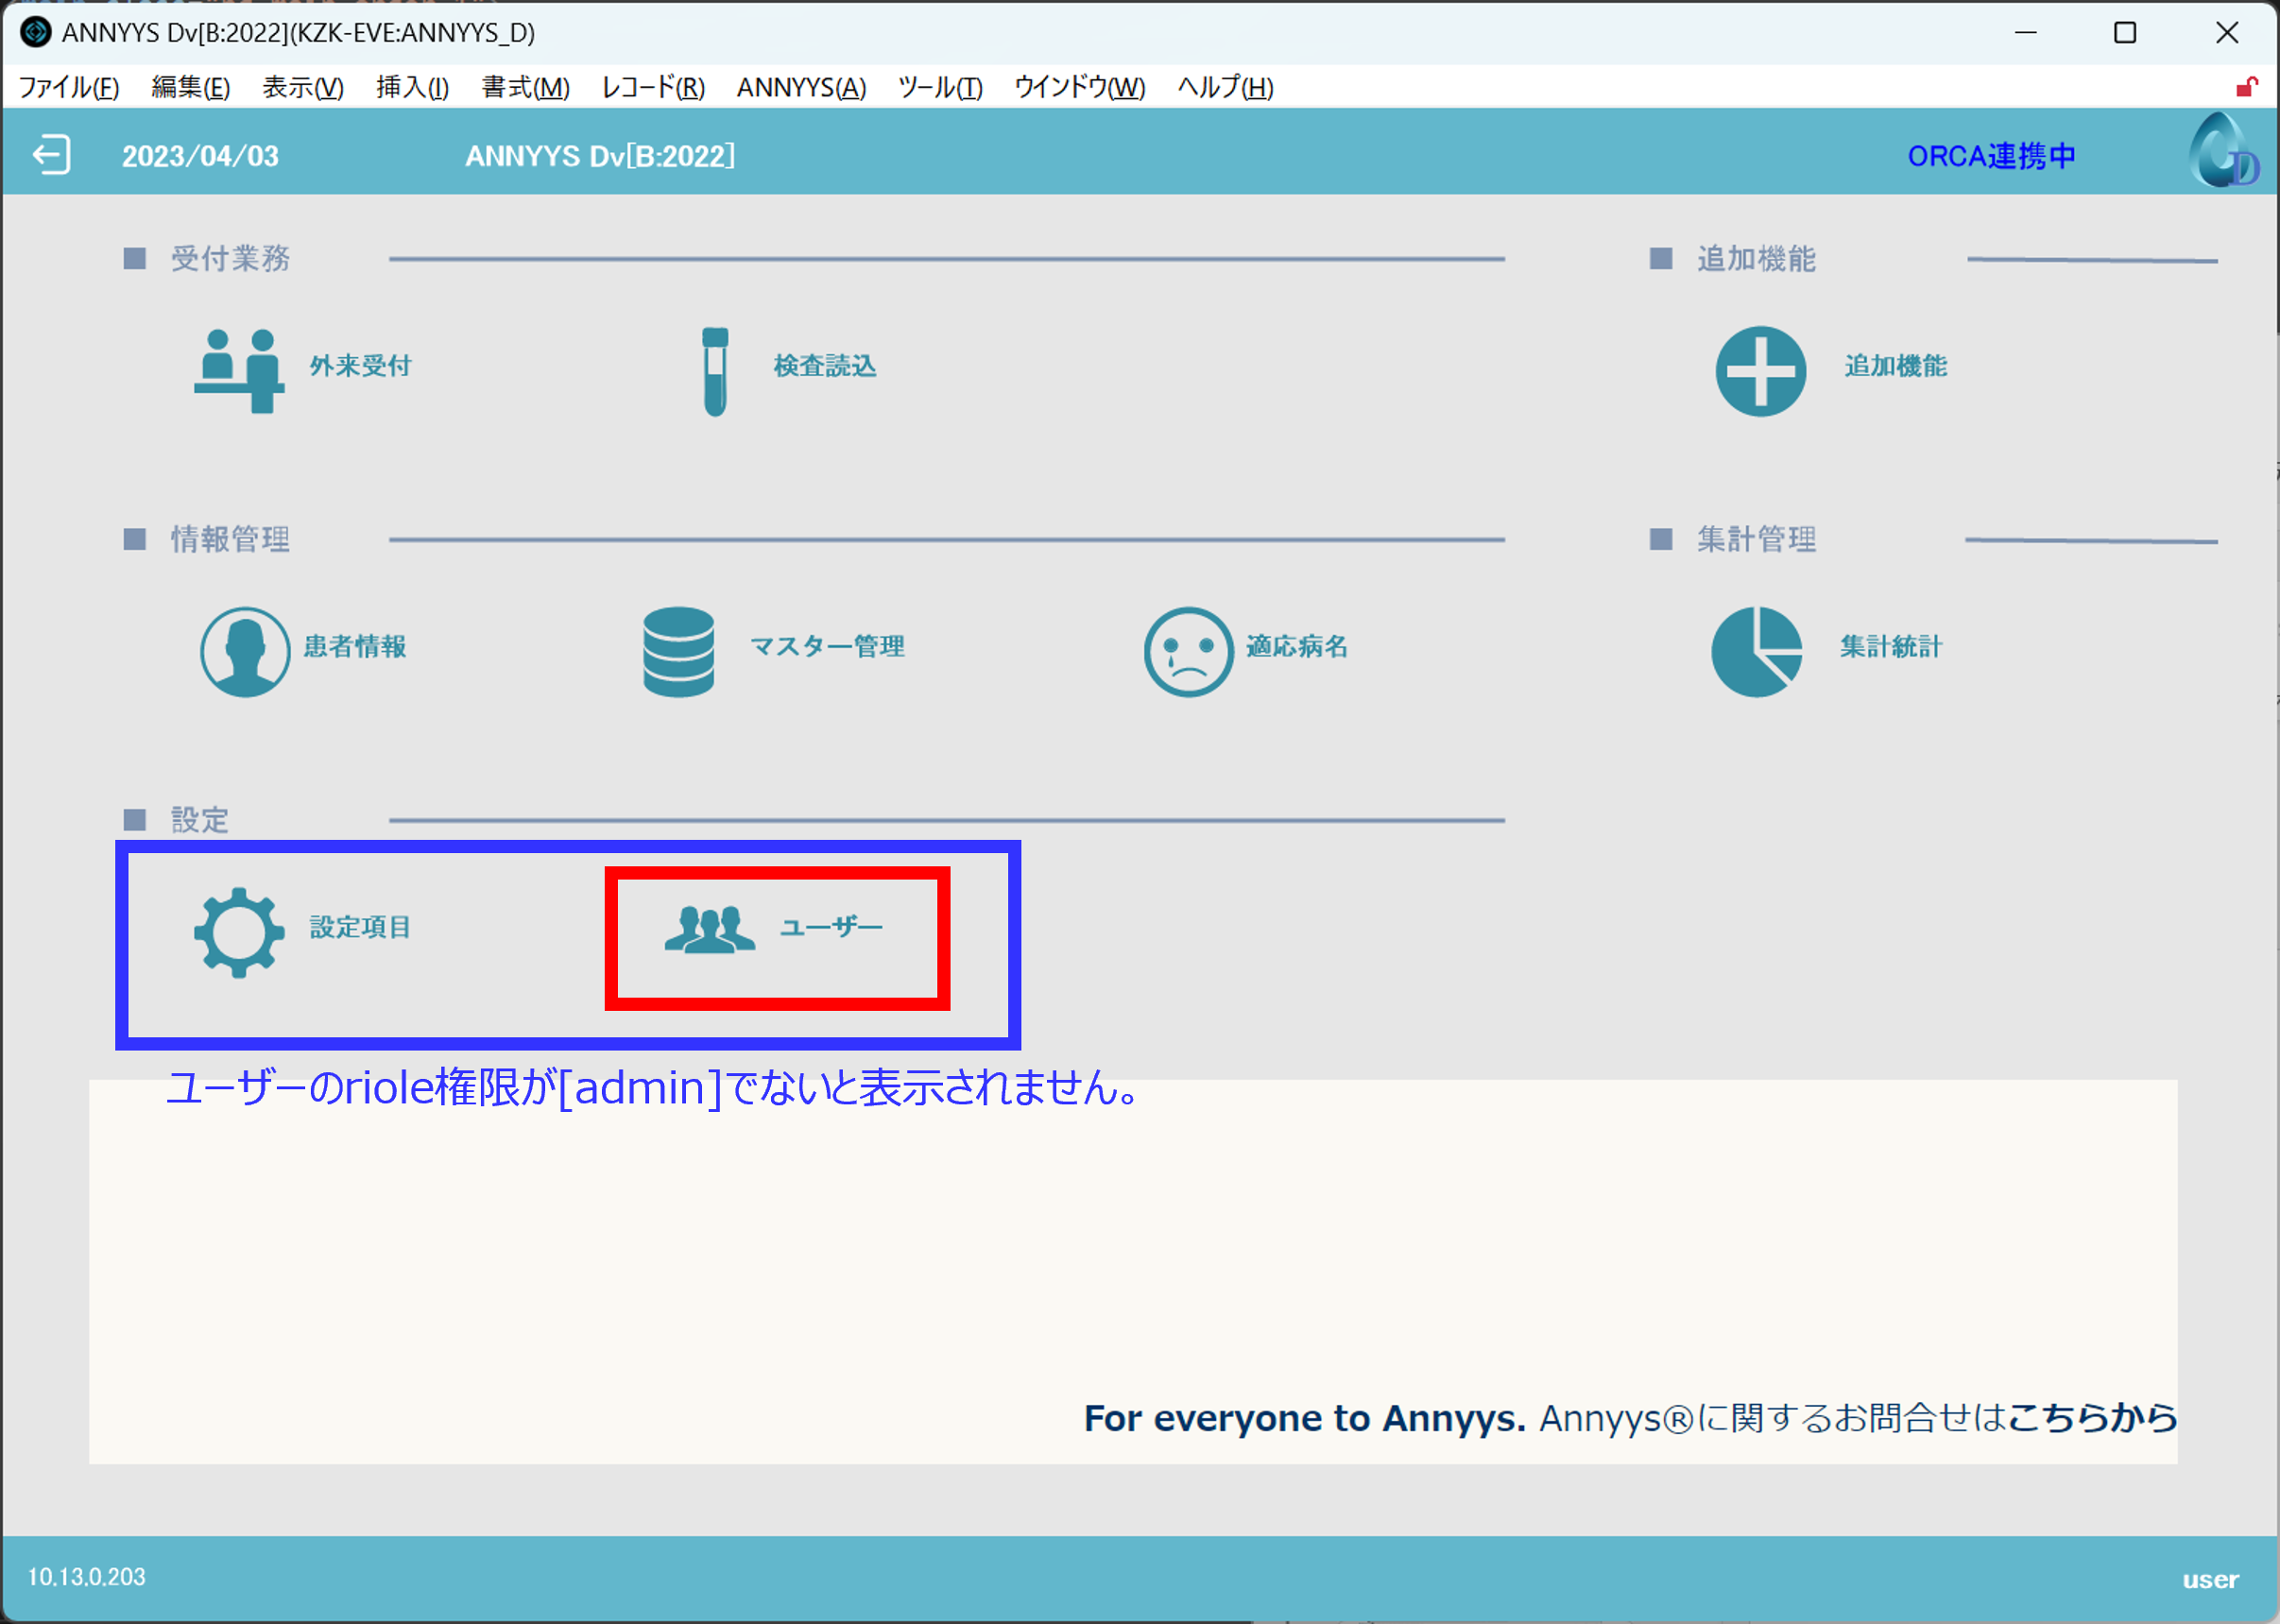Open 検査読込 test tube icon
The height and width of the screenshot is (1624, 2280).
715,371
